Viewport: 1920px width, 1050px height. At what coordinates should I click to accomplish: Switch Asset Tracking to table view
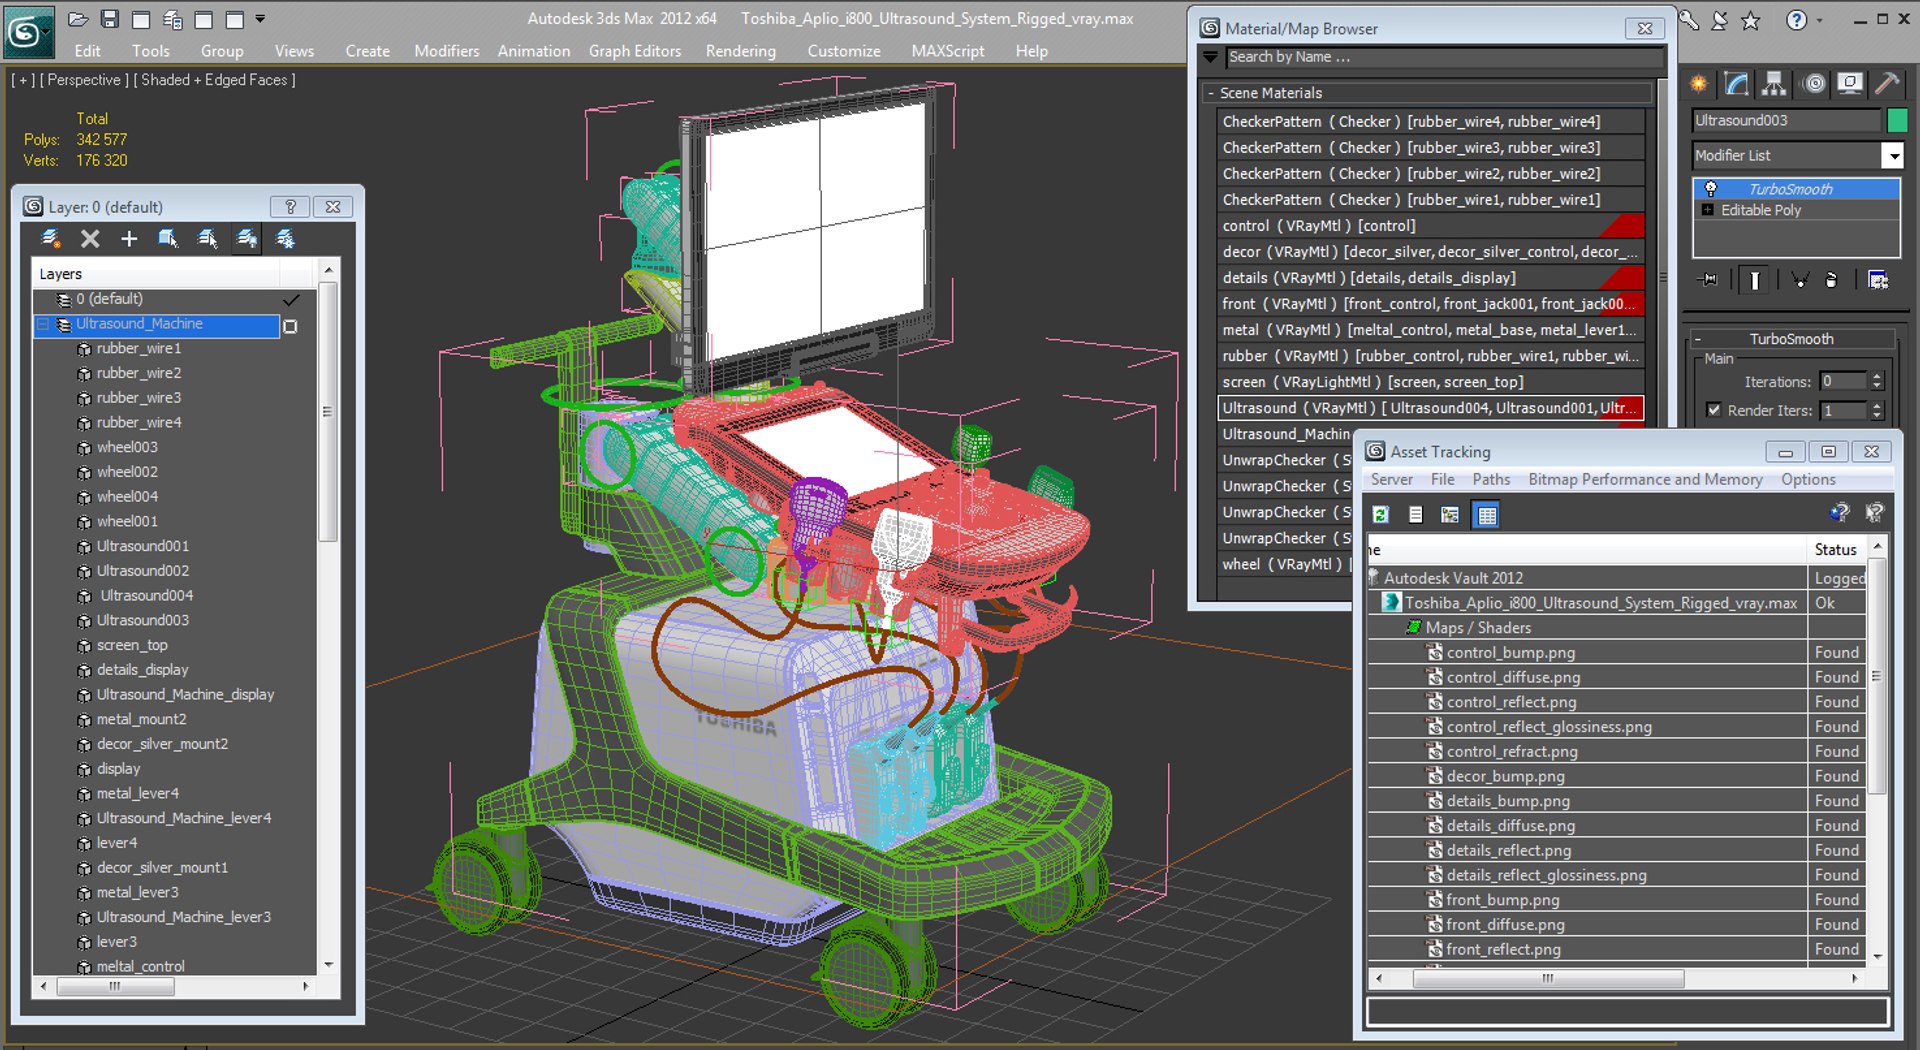pyautogui.click(x=1487, y=514)
